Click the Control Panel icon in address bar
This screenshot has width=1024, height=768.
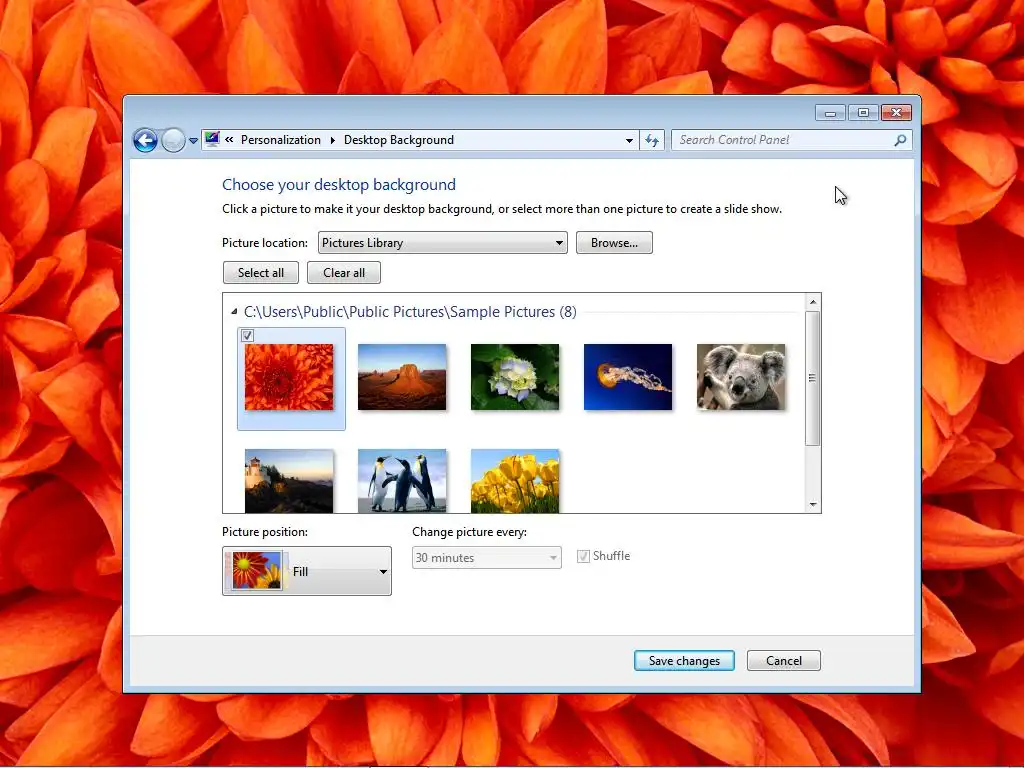(x=212, y=139)
